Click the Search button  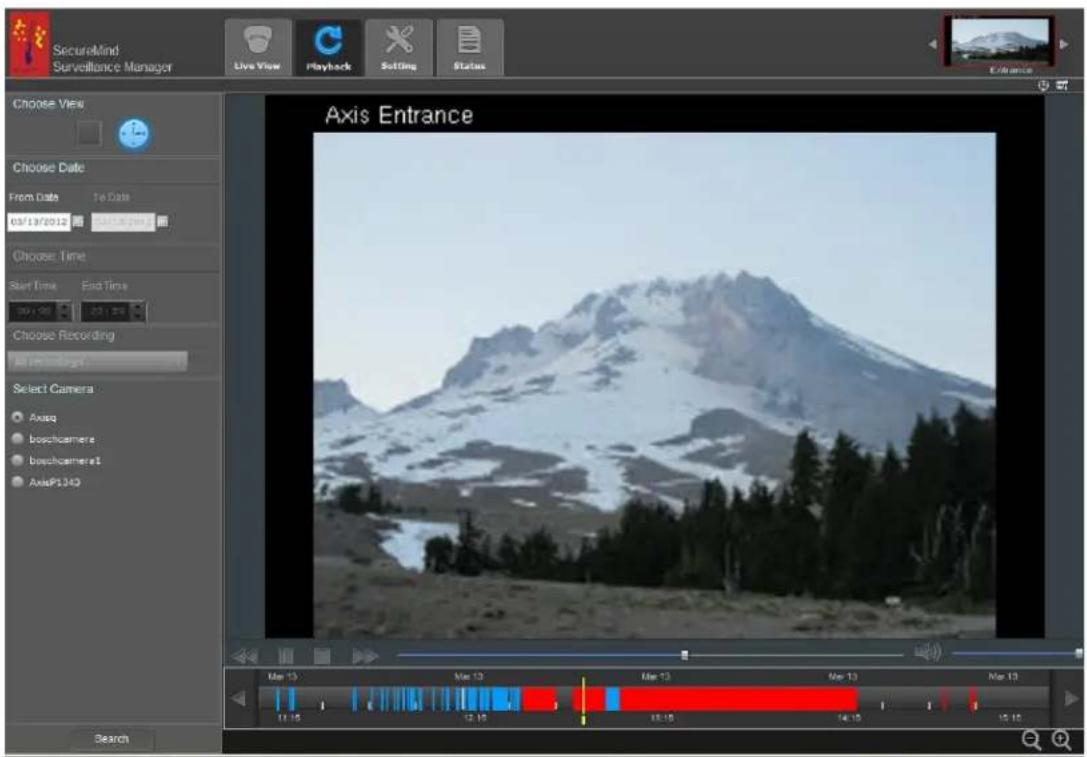pos(111,739)
